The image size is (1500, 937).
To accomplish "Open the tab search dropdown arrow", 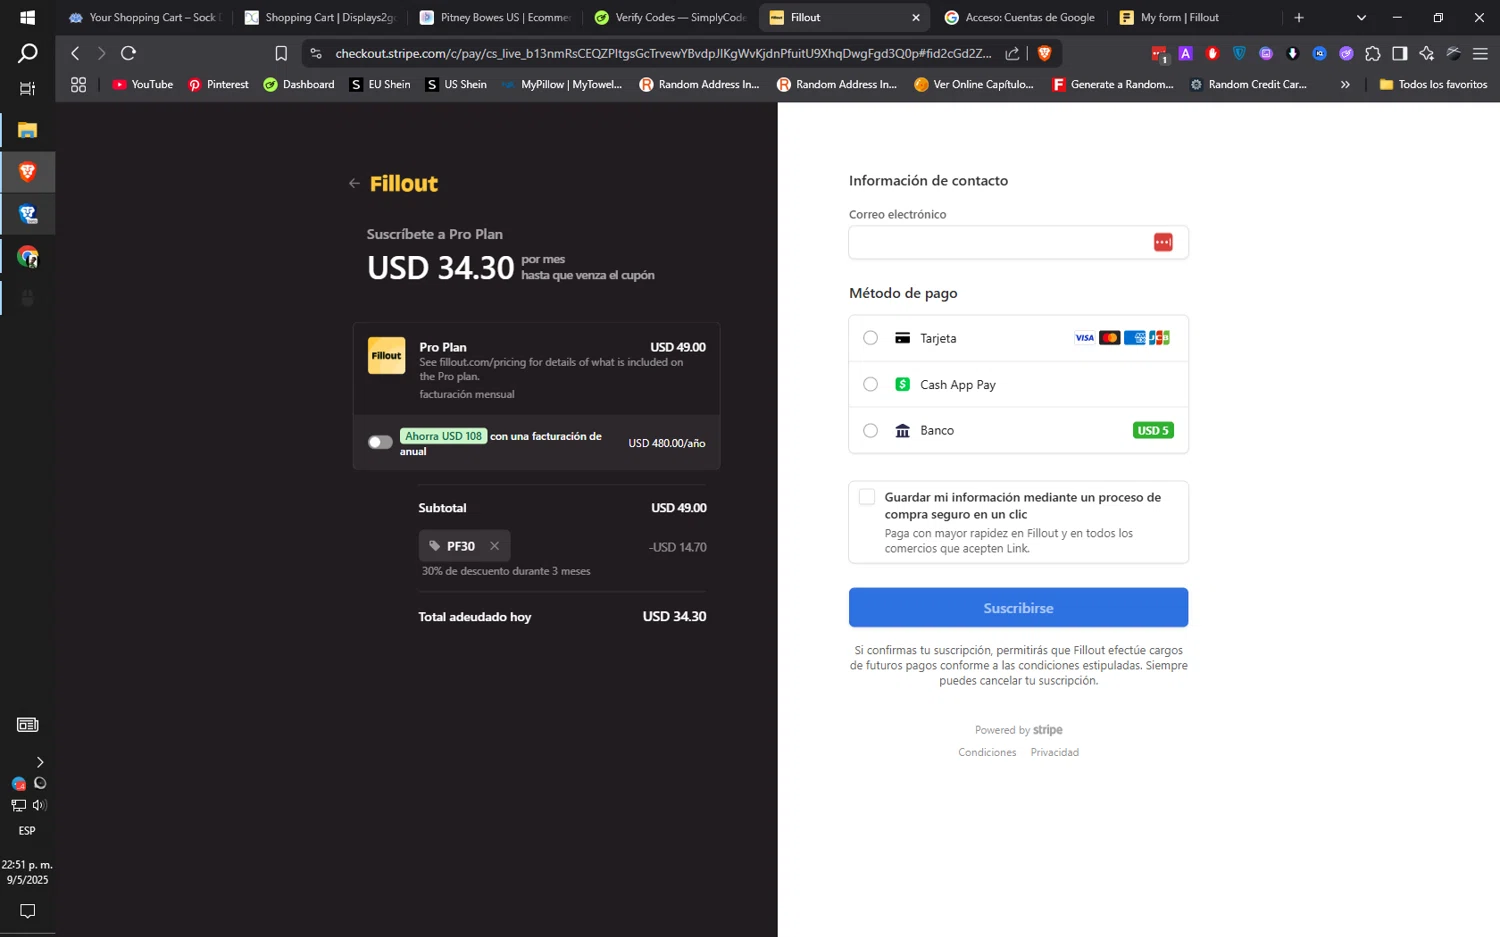I will (x=1361, y=17).
